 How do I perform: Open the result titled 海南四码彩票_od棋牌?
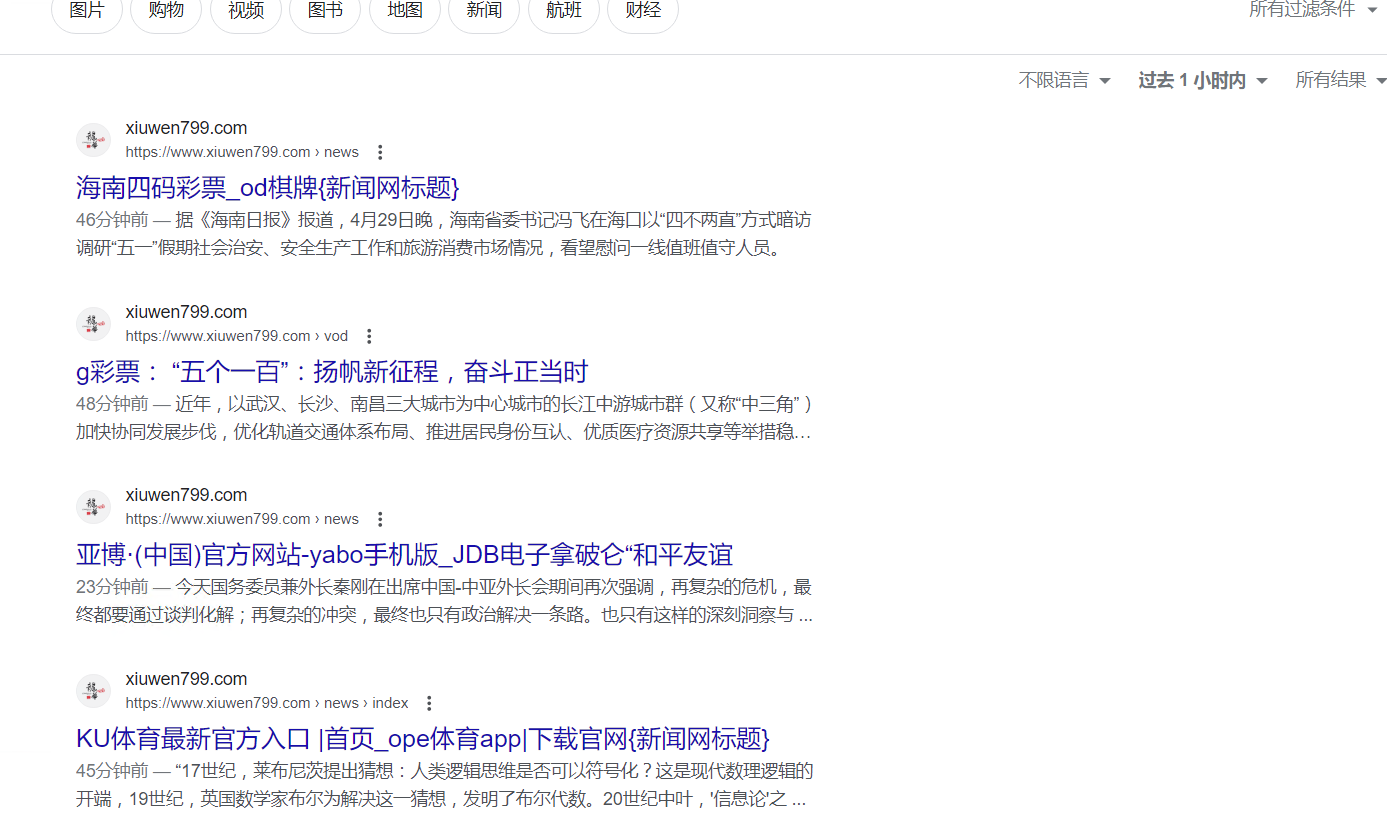click(x=268, y=188)
